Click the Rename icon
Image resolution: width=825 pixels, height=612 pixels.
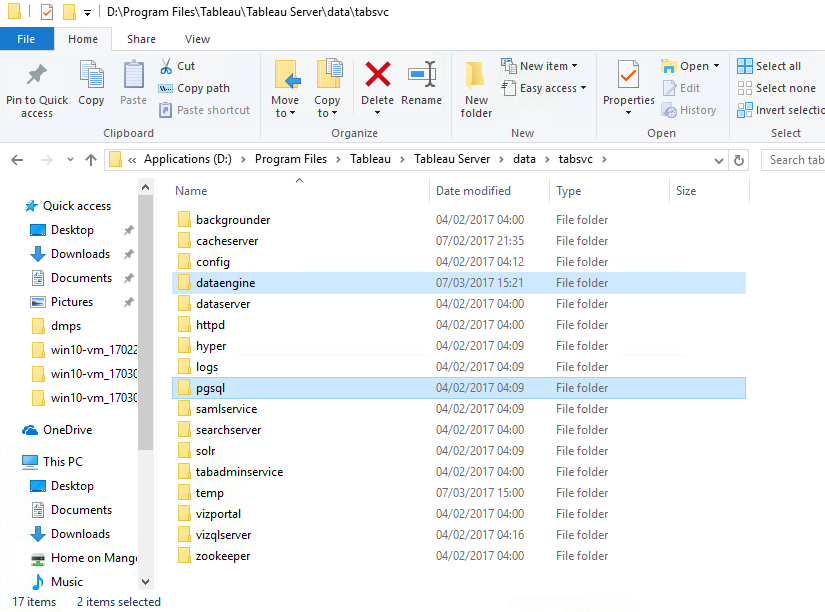[421, 74]
